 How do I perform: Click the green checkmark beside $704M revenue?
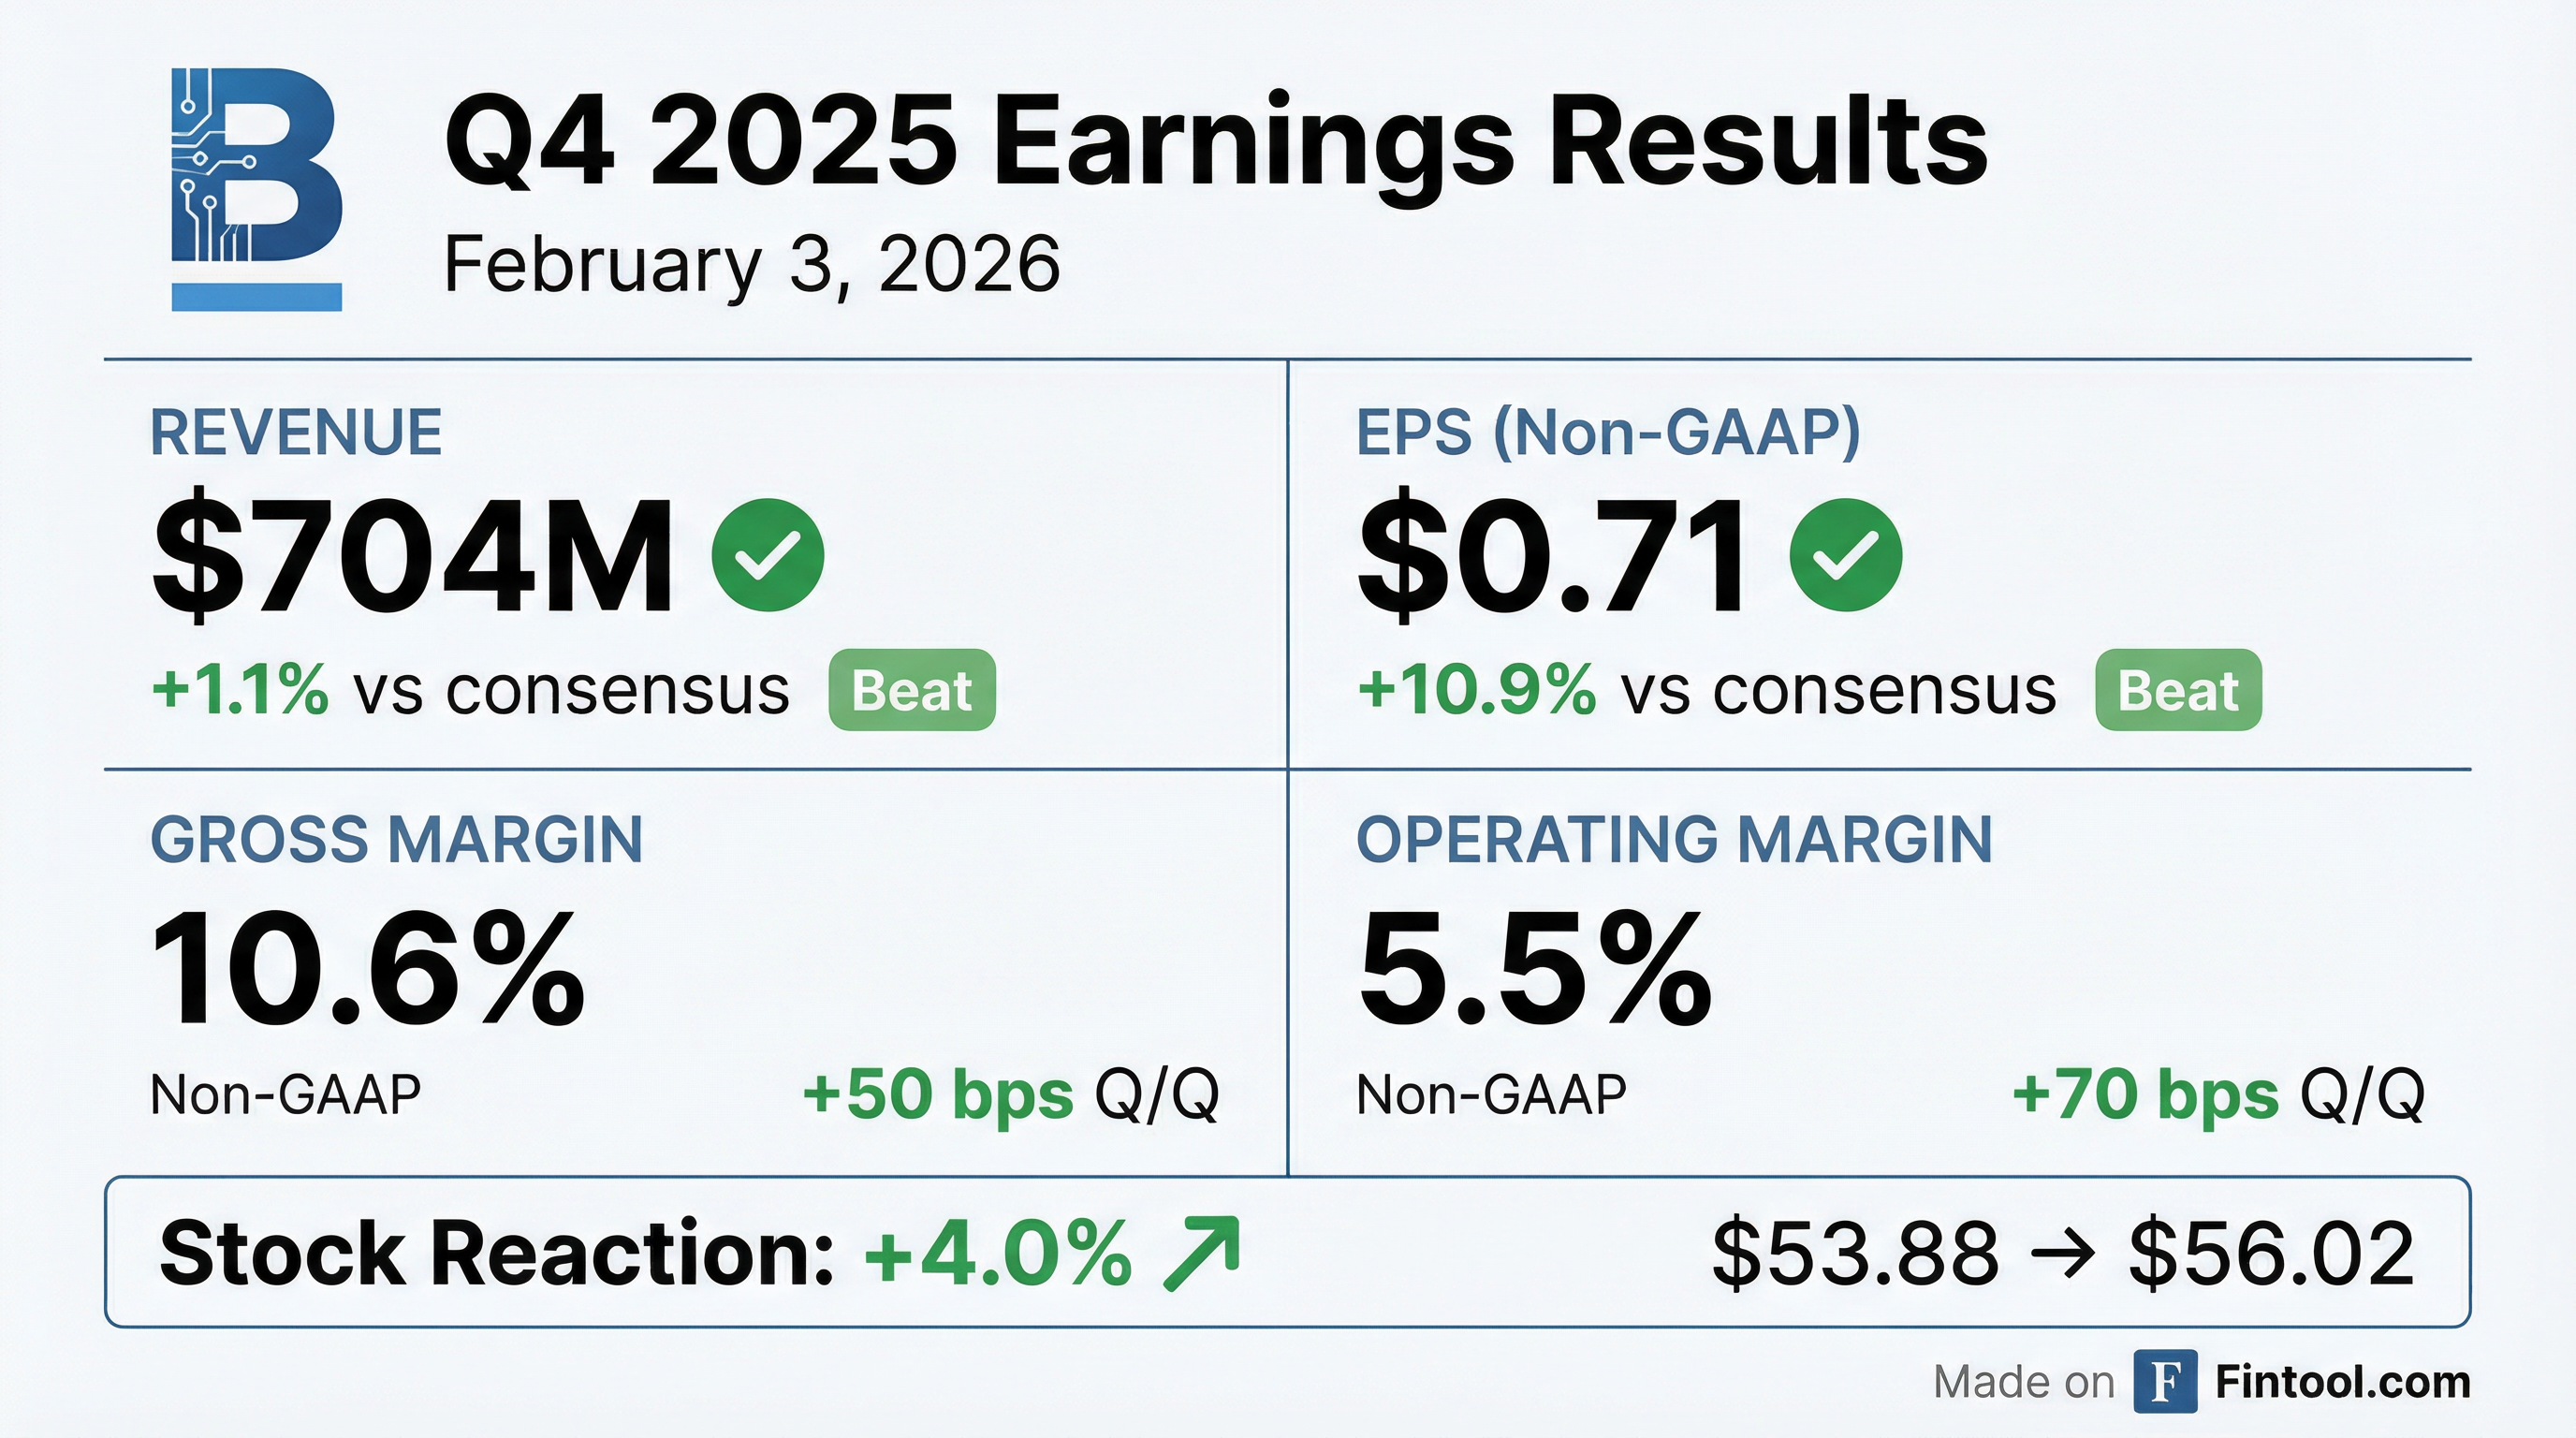(x=768, y=555)
